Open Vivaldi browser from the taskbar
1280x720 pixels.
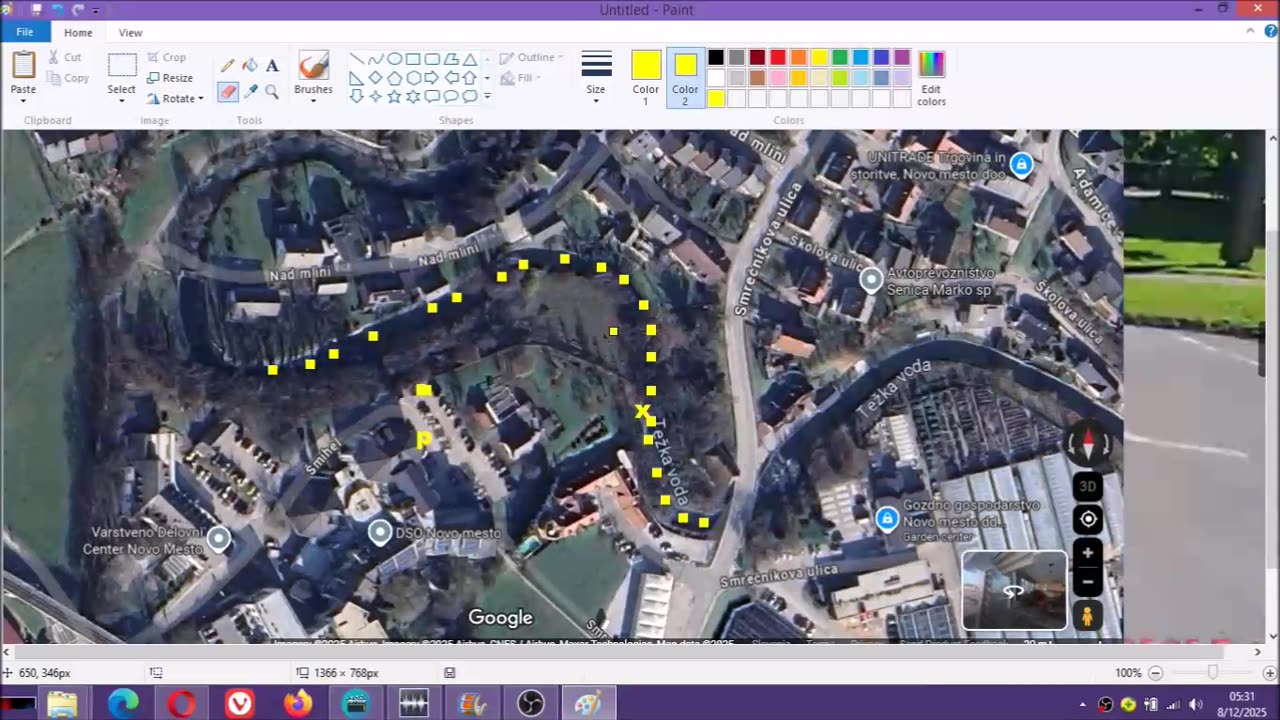(x=239, y=704)
